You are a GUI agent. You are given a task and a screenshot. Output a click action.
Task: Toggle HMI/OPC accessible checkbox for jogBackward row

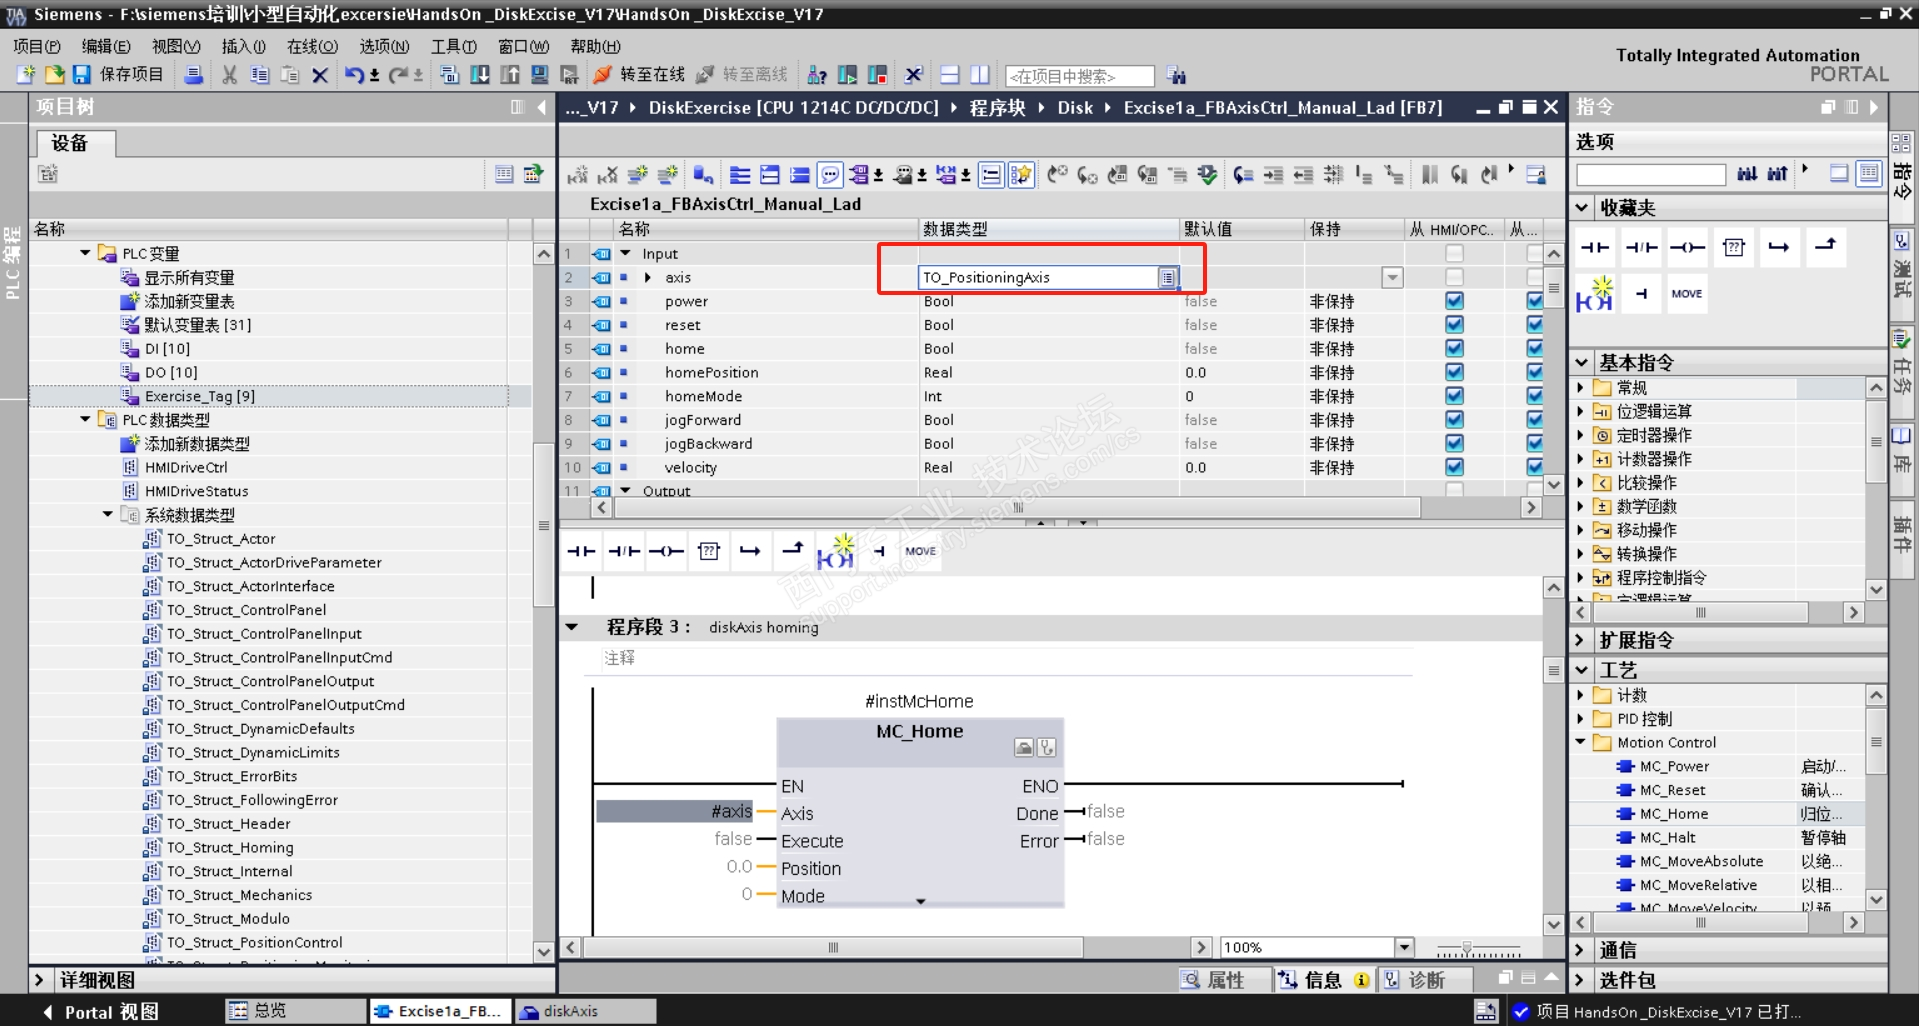pos(1454,444)
